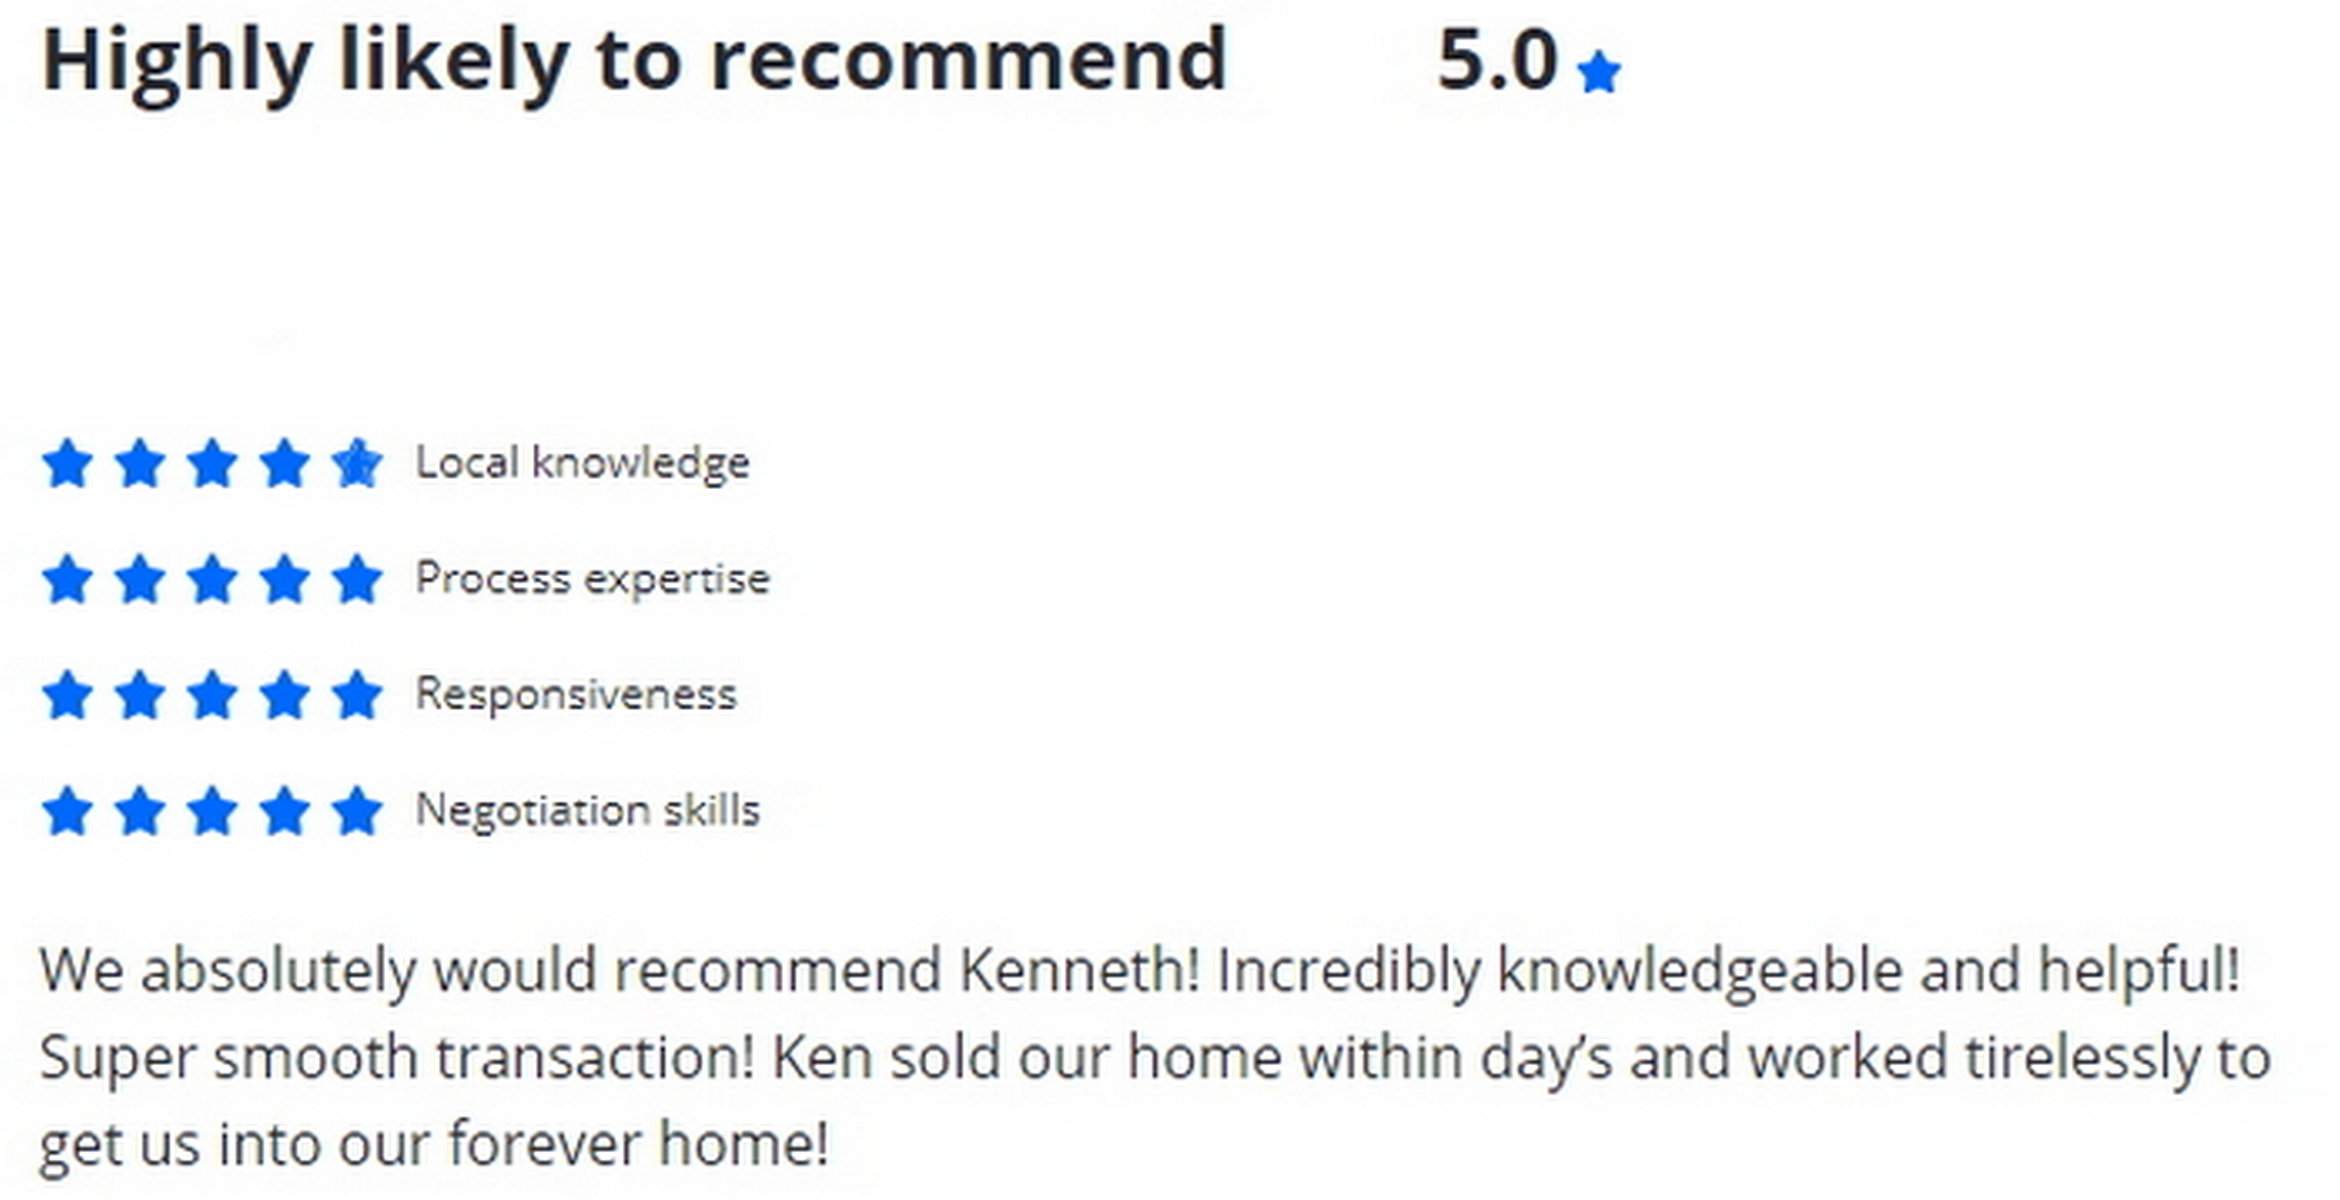The height and width of the screenshot is (1200, 2340).
Task: Select the third star in the Process expertise row
Action: pos(212,580)
